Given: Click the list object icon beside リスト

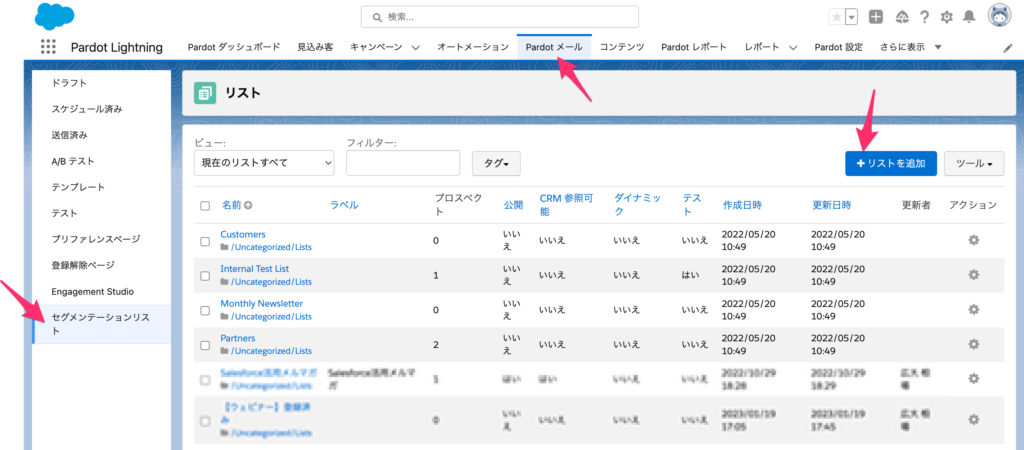Looking at the screenshot, I should [205, 93].
